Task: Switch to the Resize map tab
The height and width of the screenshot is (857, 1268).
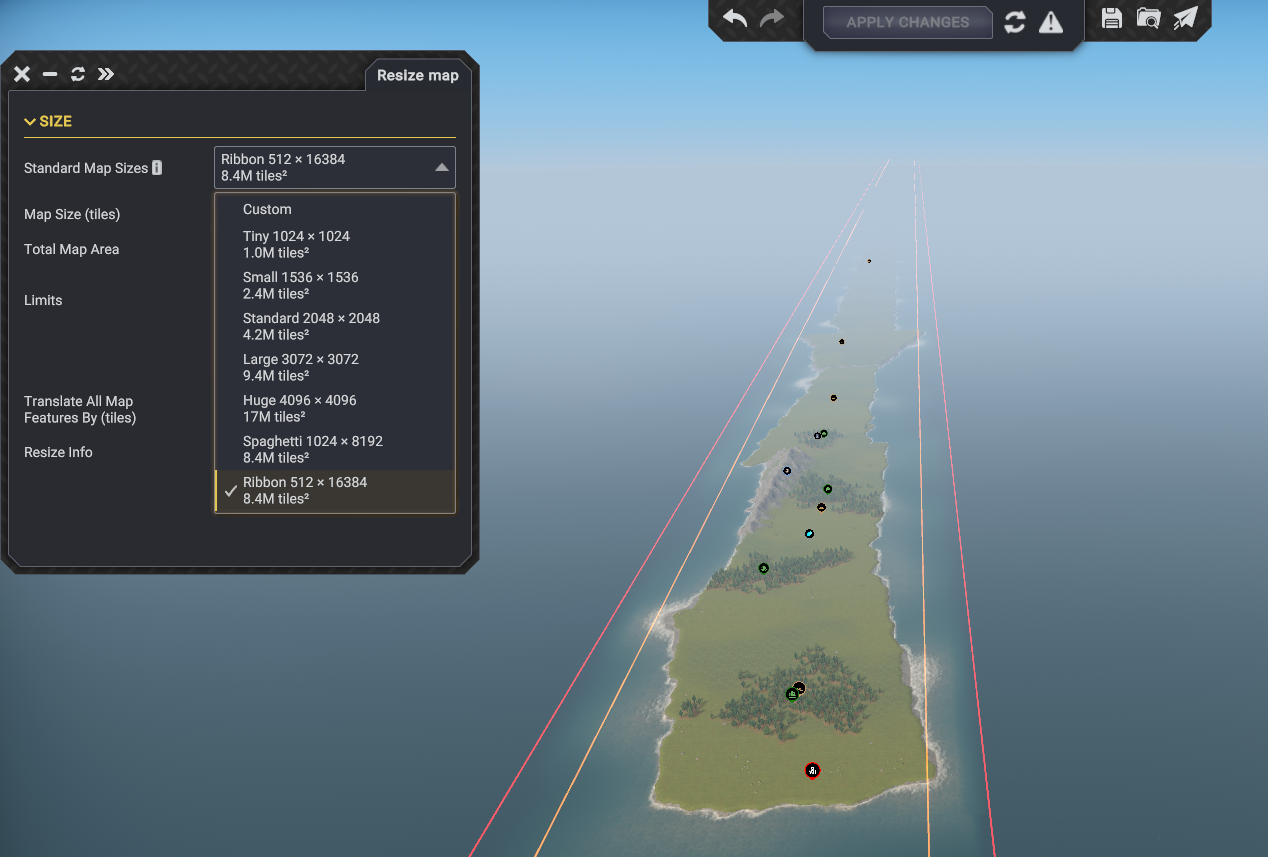Action: [x=417, y=76]
